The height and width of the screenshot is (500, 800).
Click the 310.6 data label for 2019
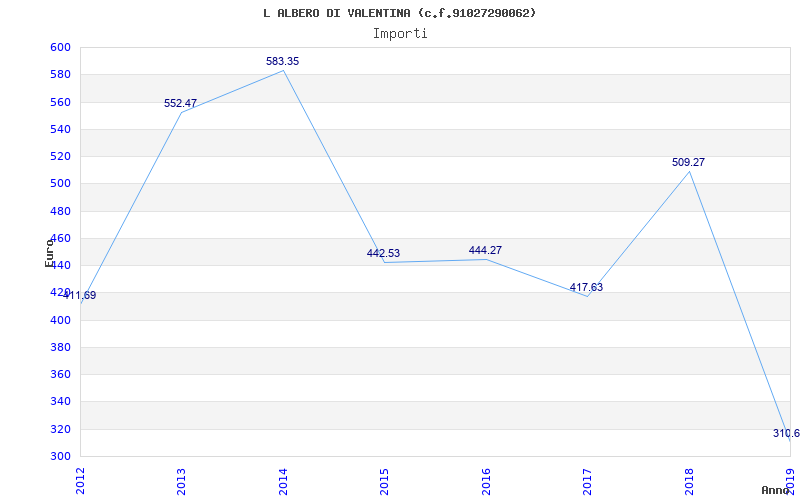coord(786,434)
